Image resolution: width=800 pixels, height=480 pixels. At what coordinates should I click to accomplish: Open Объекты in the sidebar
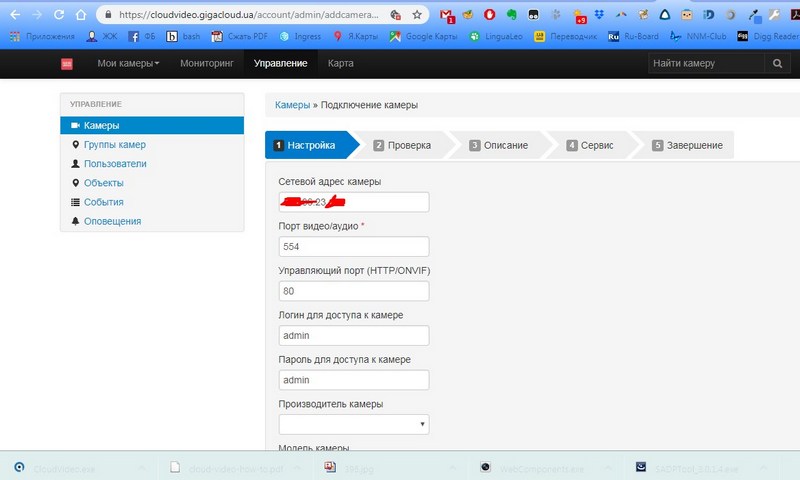coord(104,183)
